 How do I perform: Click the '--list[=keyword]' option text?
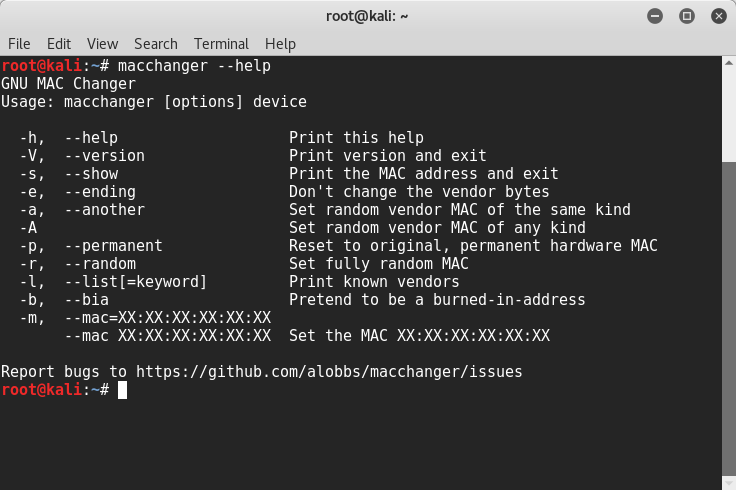coord(136,282)
